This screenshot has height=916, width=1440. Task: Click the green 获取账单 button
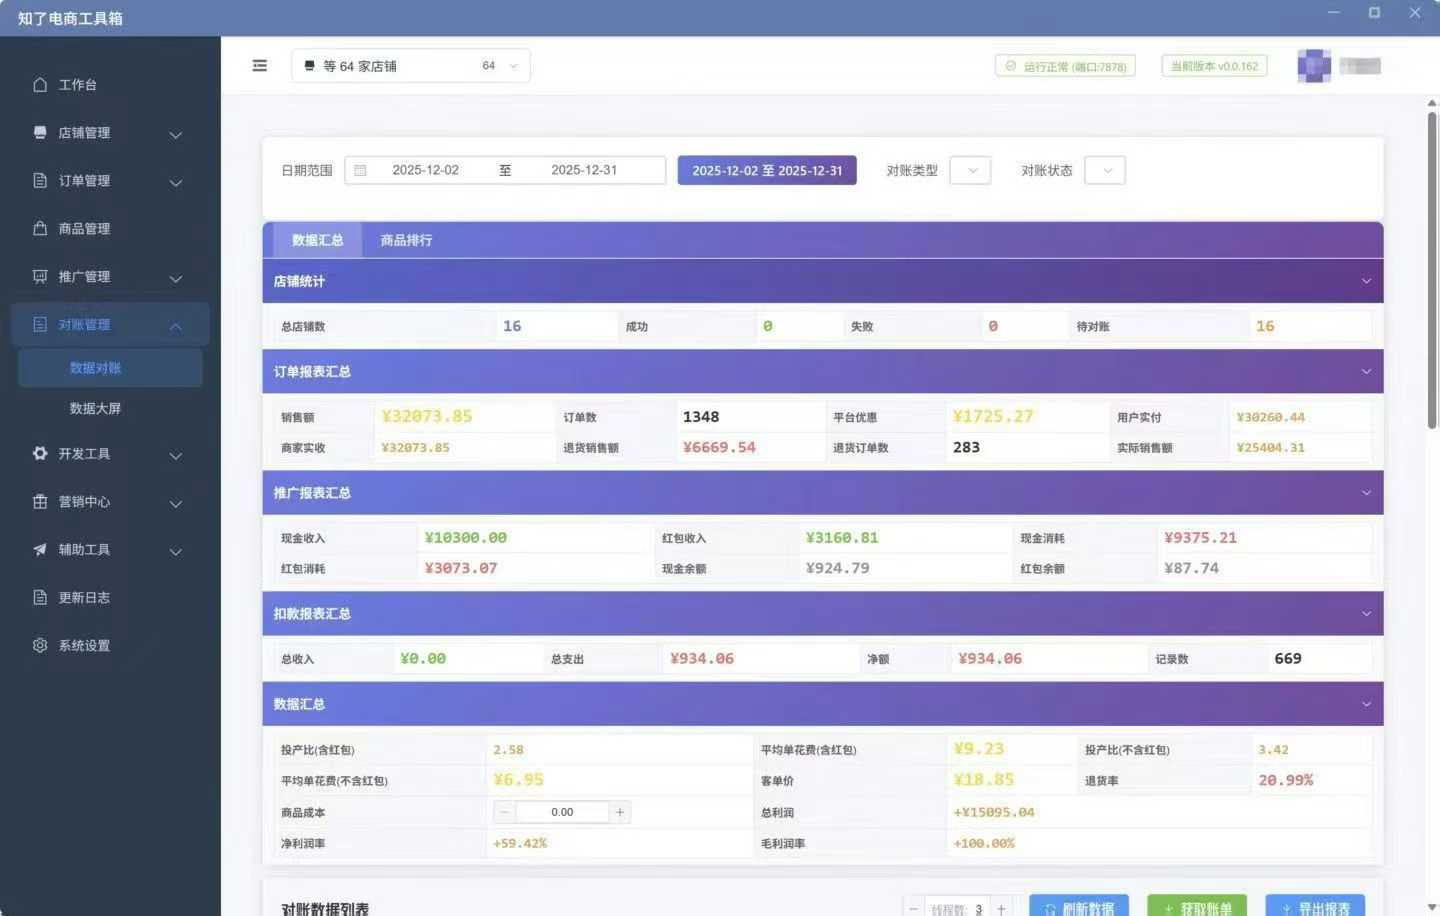pyautogui.click(x=1197, y=907)
